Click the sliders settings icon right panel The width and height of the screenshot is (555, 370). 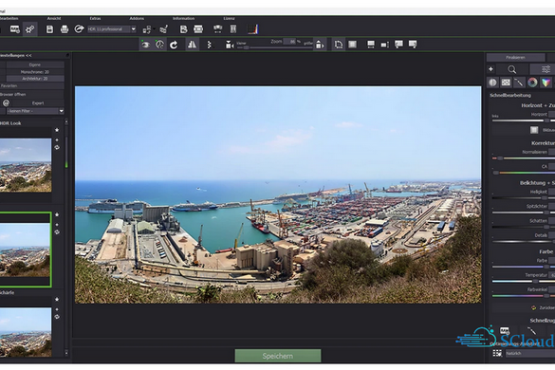(x=545, y=69)
